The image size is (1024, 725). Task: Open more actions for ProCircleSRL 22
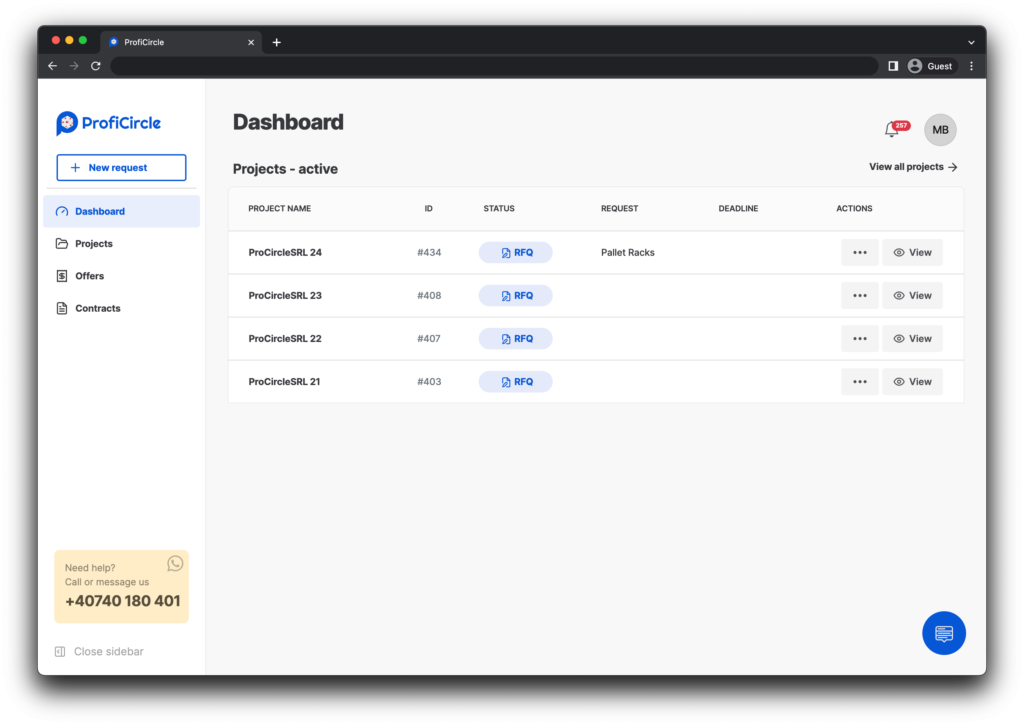click(x=859, y=339)
